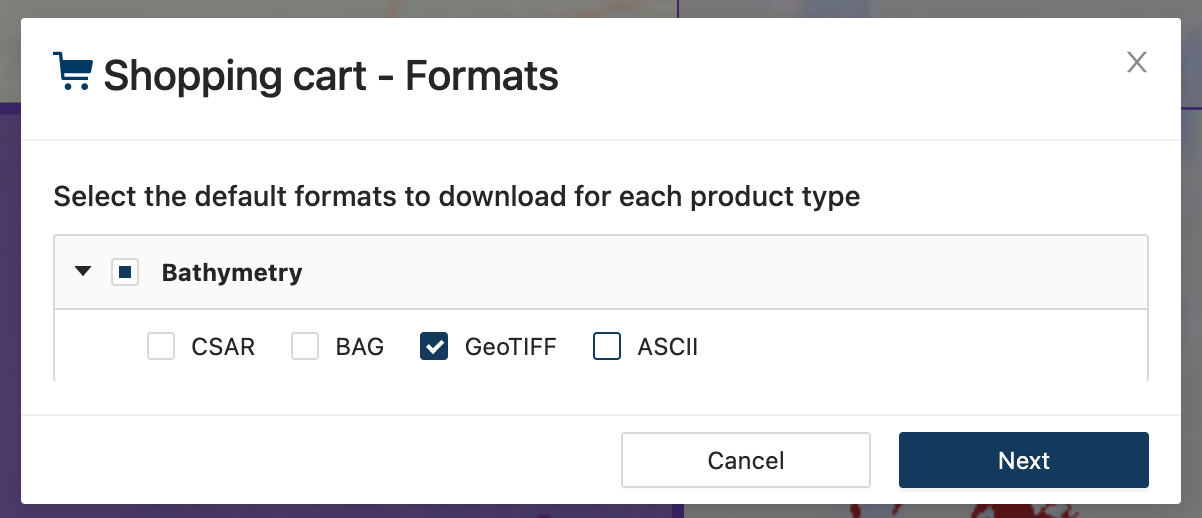
Task: Enable the CSAR format checkbox
Action: tap(161, 347)
